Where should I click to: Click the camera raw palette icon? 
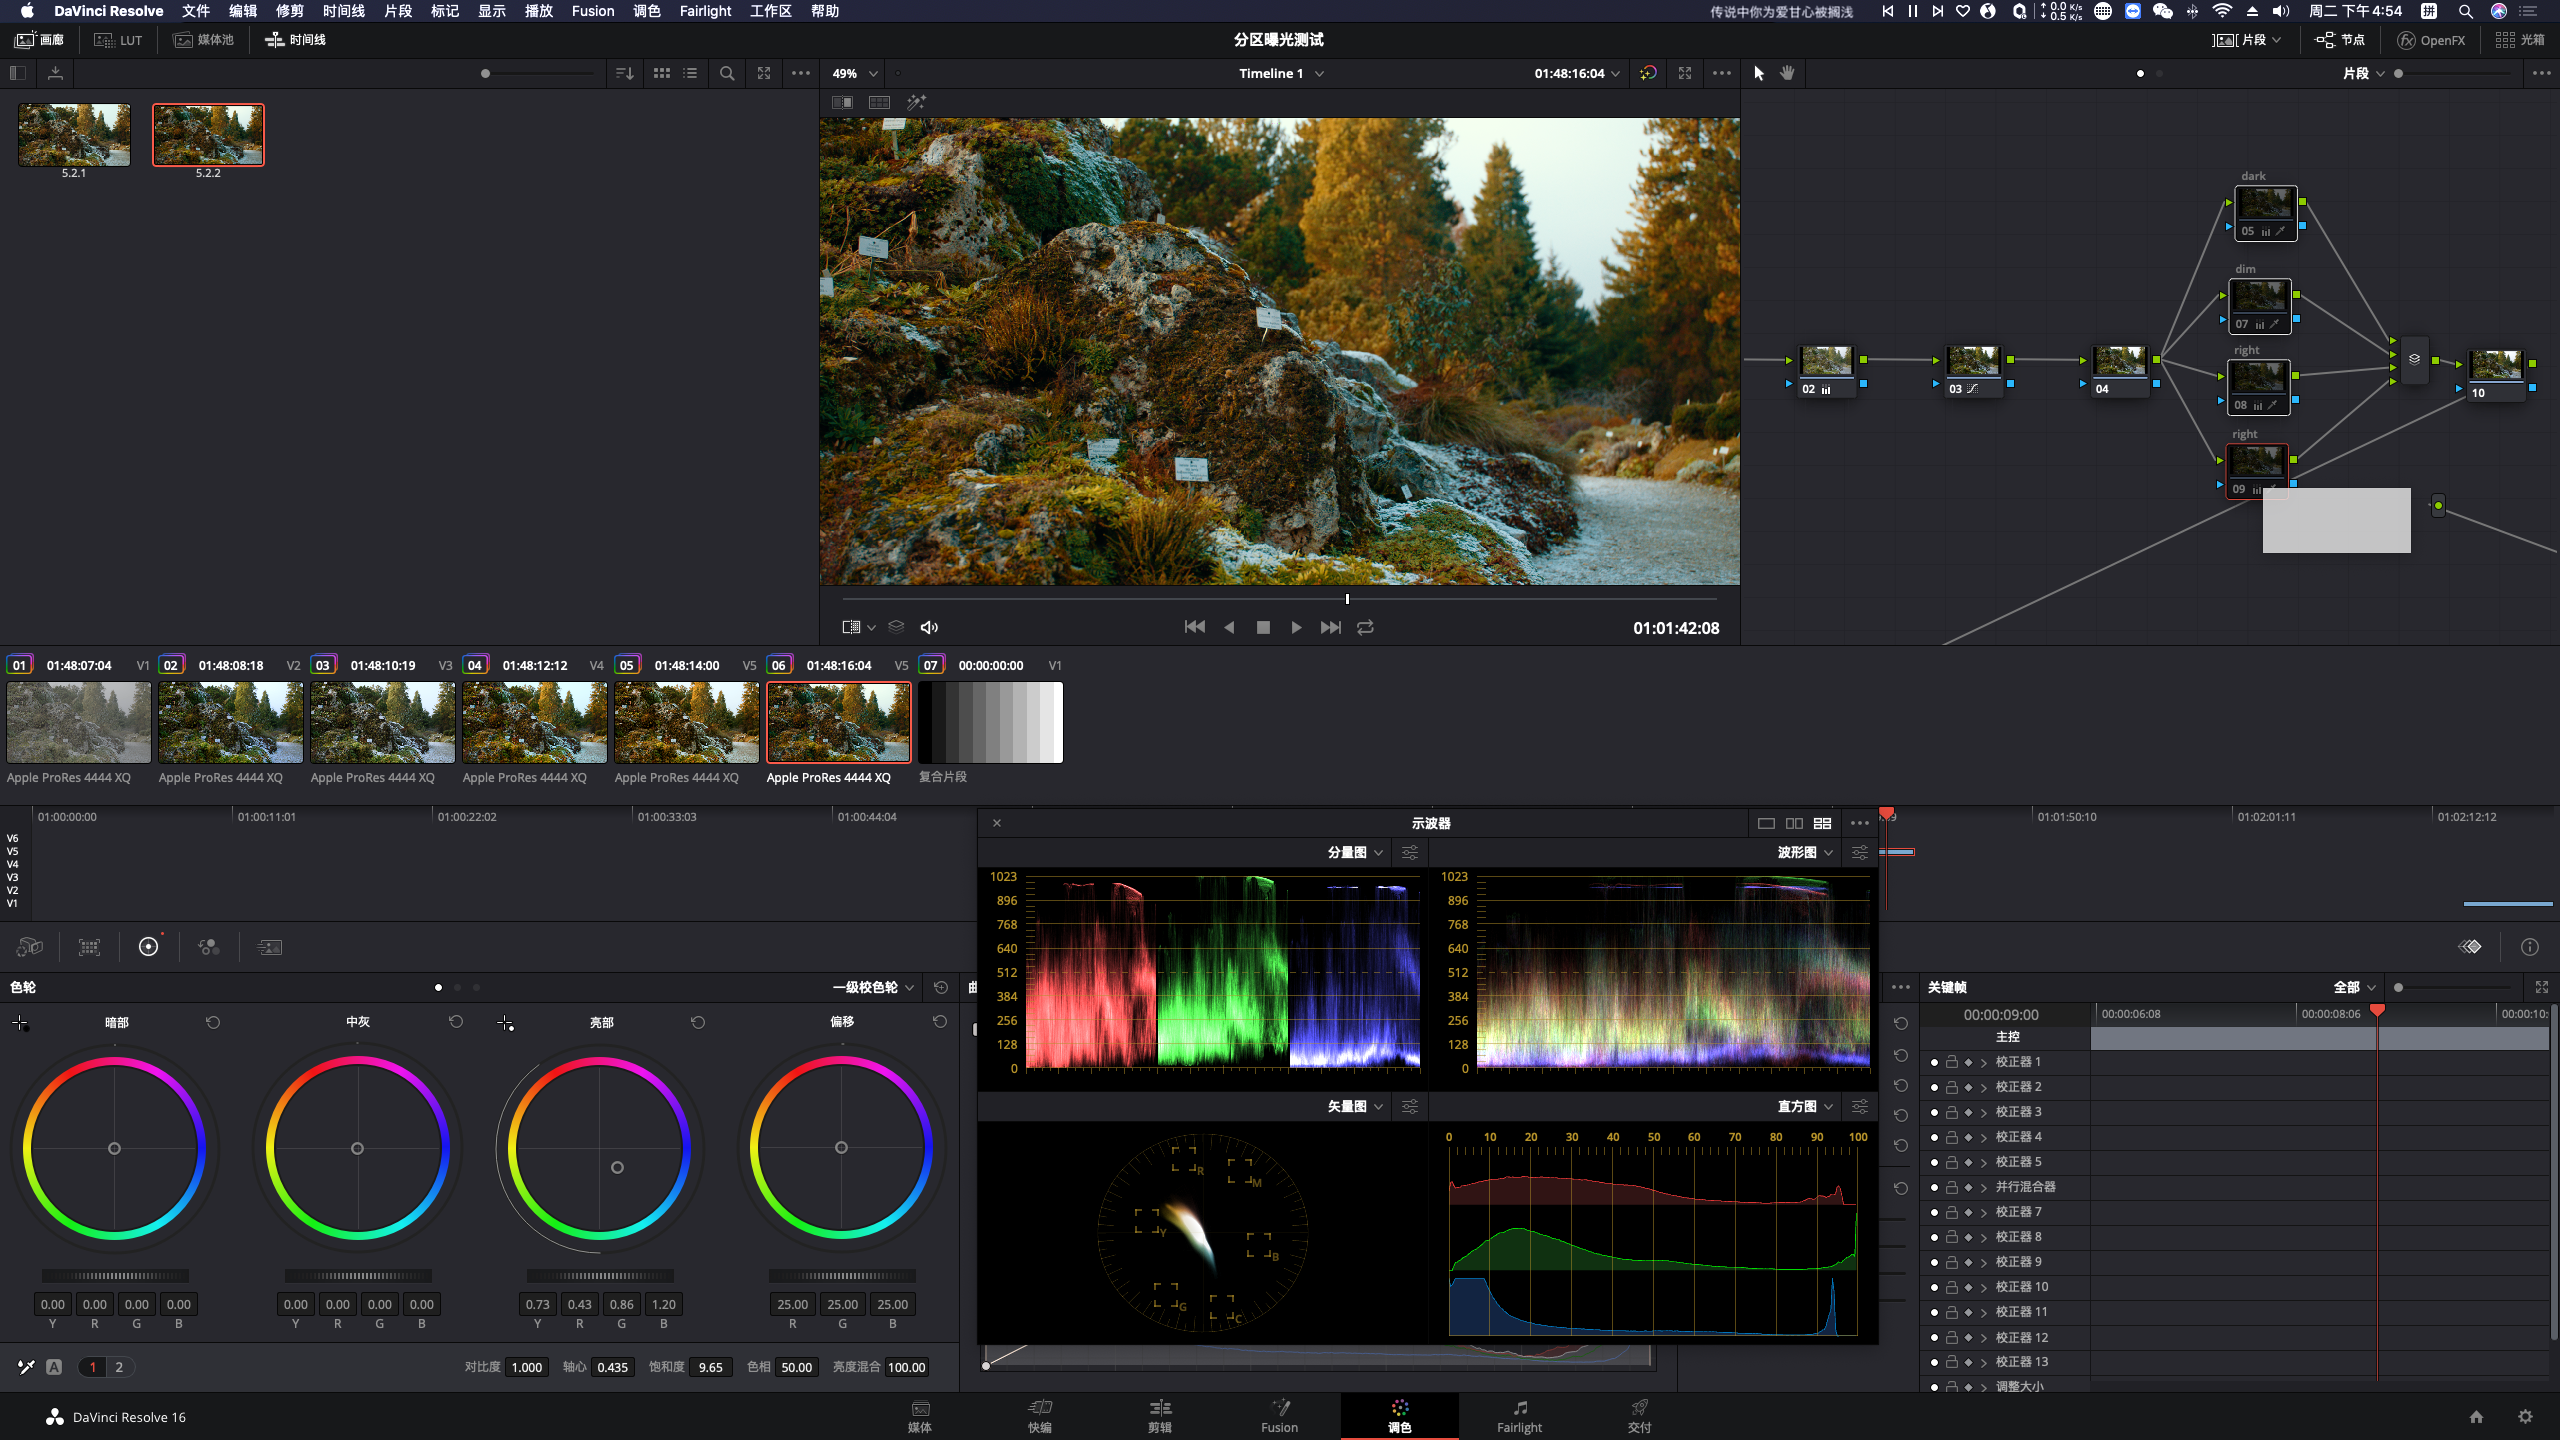30,947
